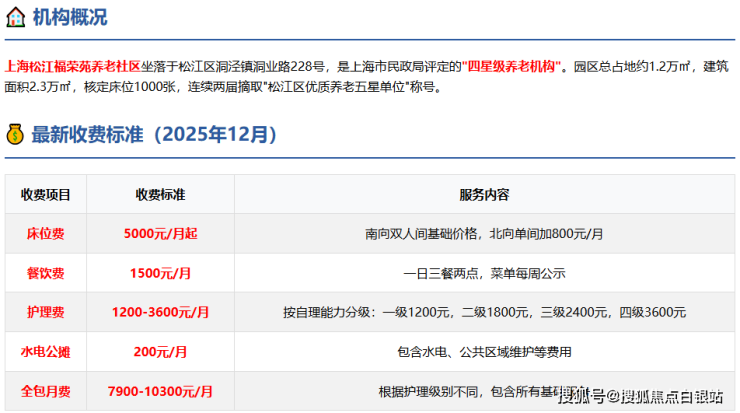Select the 水电公摊 row label

point(46,352)
